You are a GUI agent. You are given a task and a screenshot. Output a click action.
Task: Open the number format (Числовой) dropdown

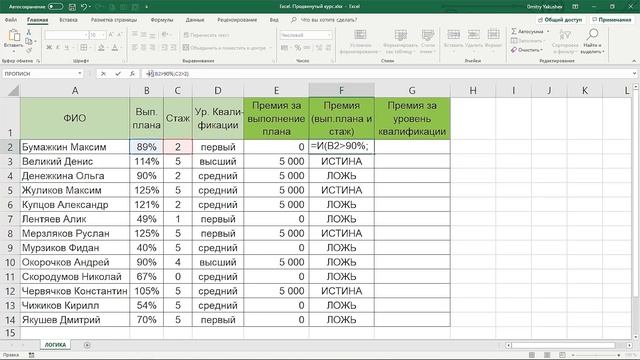(x=329, y=35)
